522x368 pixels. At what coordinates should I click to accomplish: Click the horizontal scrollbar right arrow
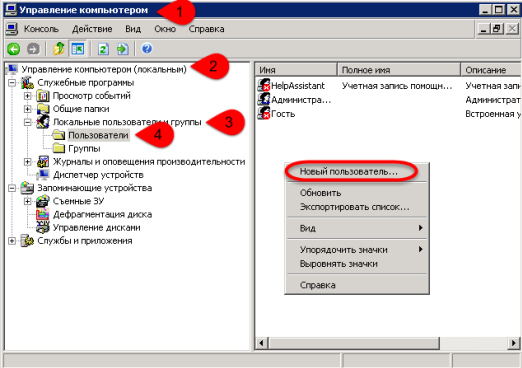click(513, 343)
